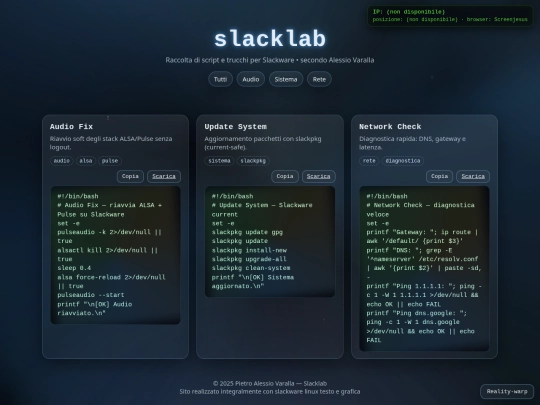Copy the Audio Fix script

(130, 176)
